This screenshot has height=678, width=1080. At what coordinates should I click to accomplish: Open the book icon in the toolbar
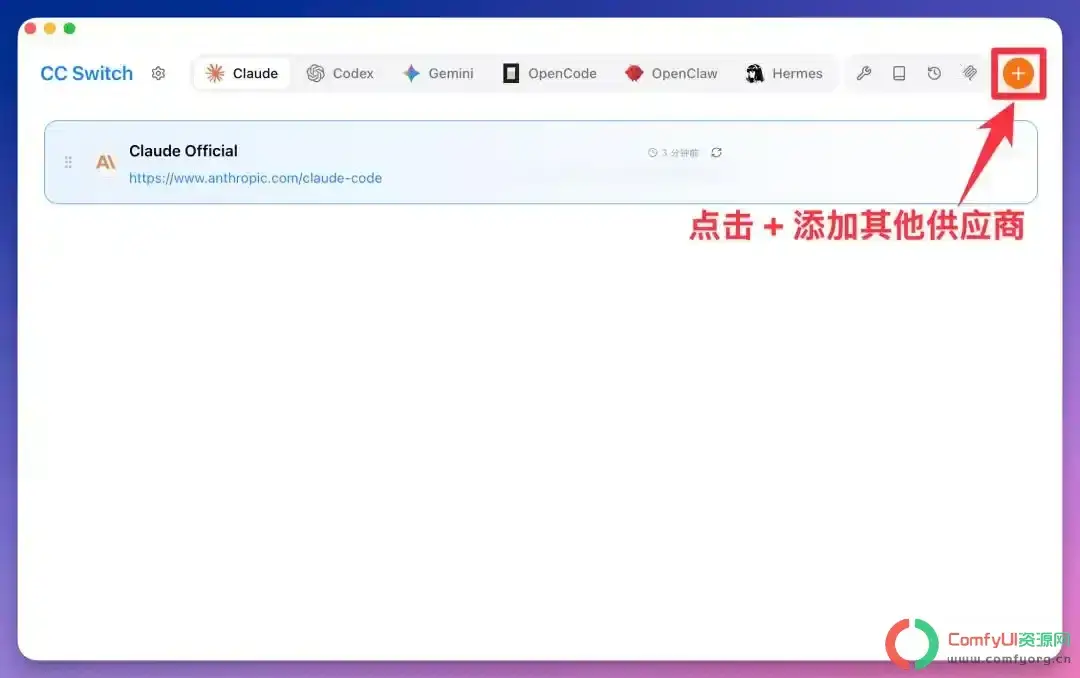pos(899,73)
